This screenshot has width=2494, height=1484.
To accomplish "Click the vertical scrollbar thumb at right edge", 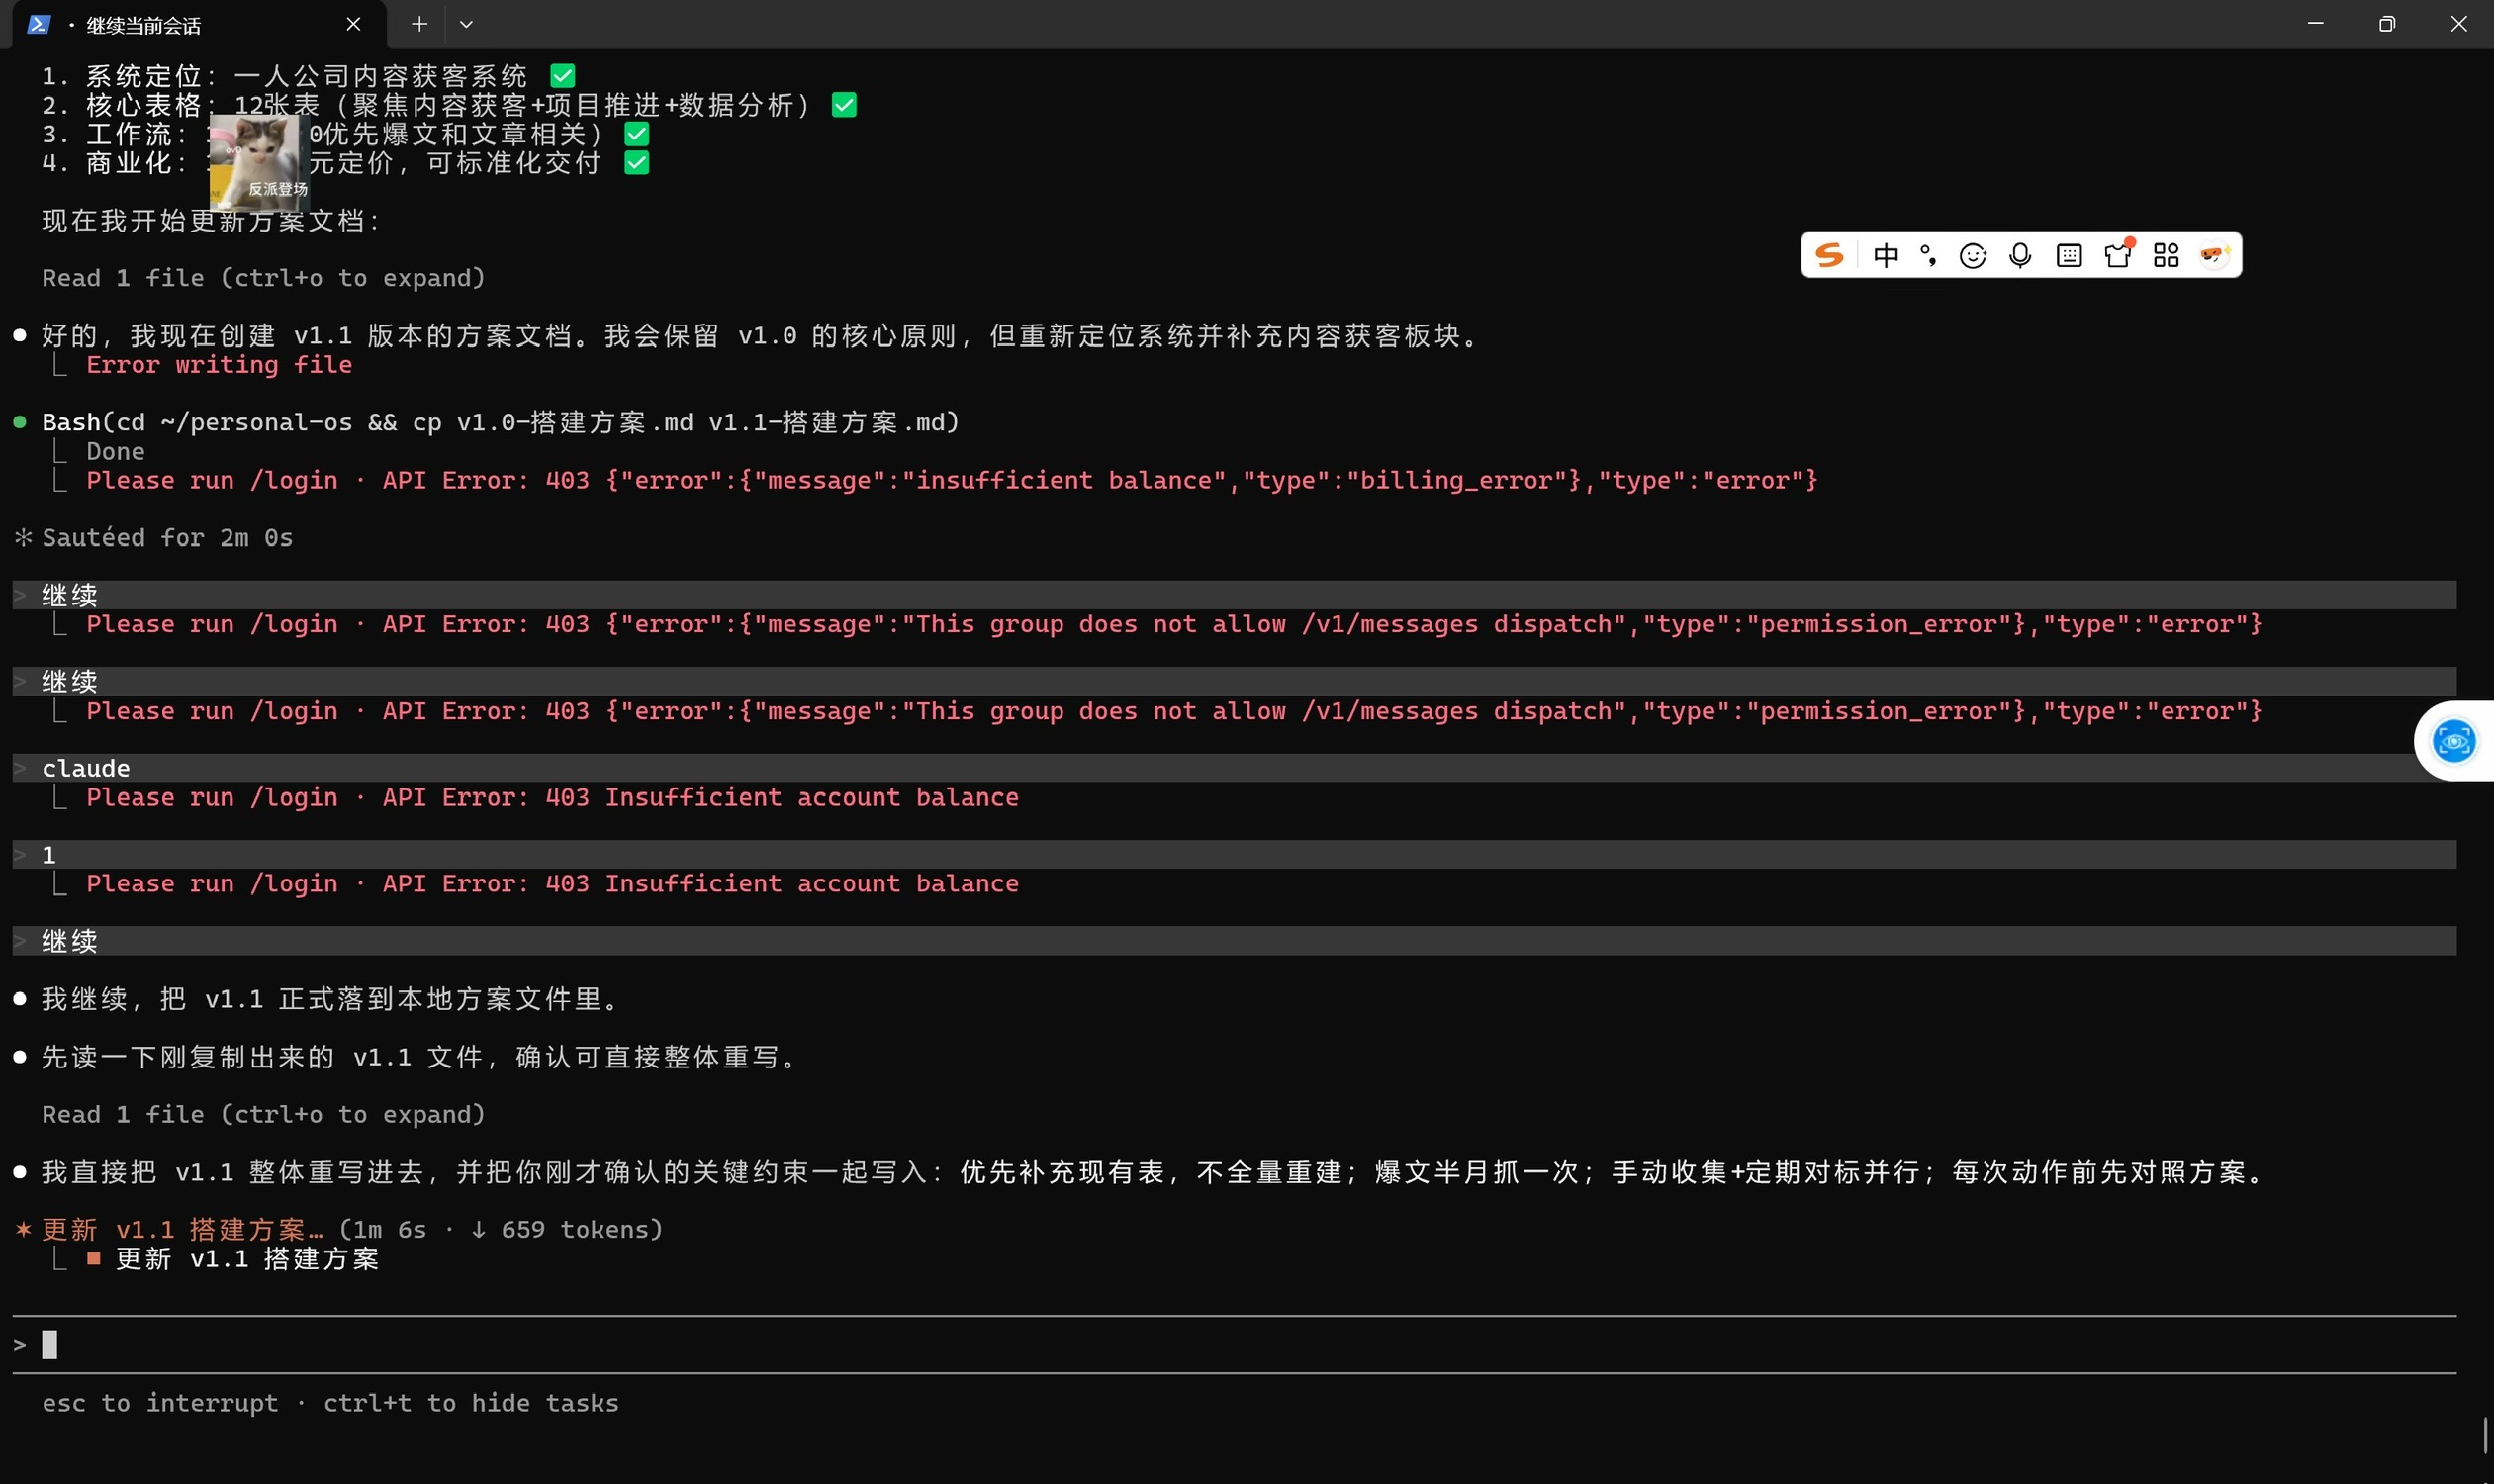I will 2484,1434.
